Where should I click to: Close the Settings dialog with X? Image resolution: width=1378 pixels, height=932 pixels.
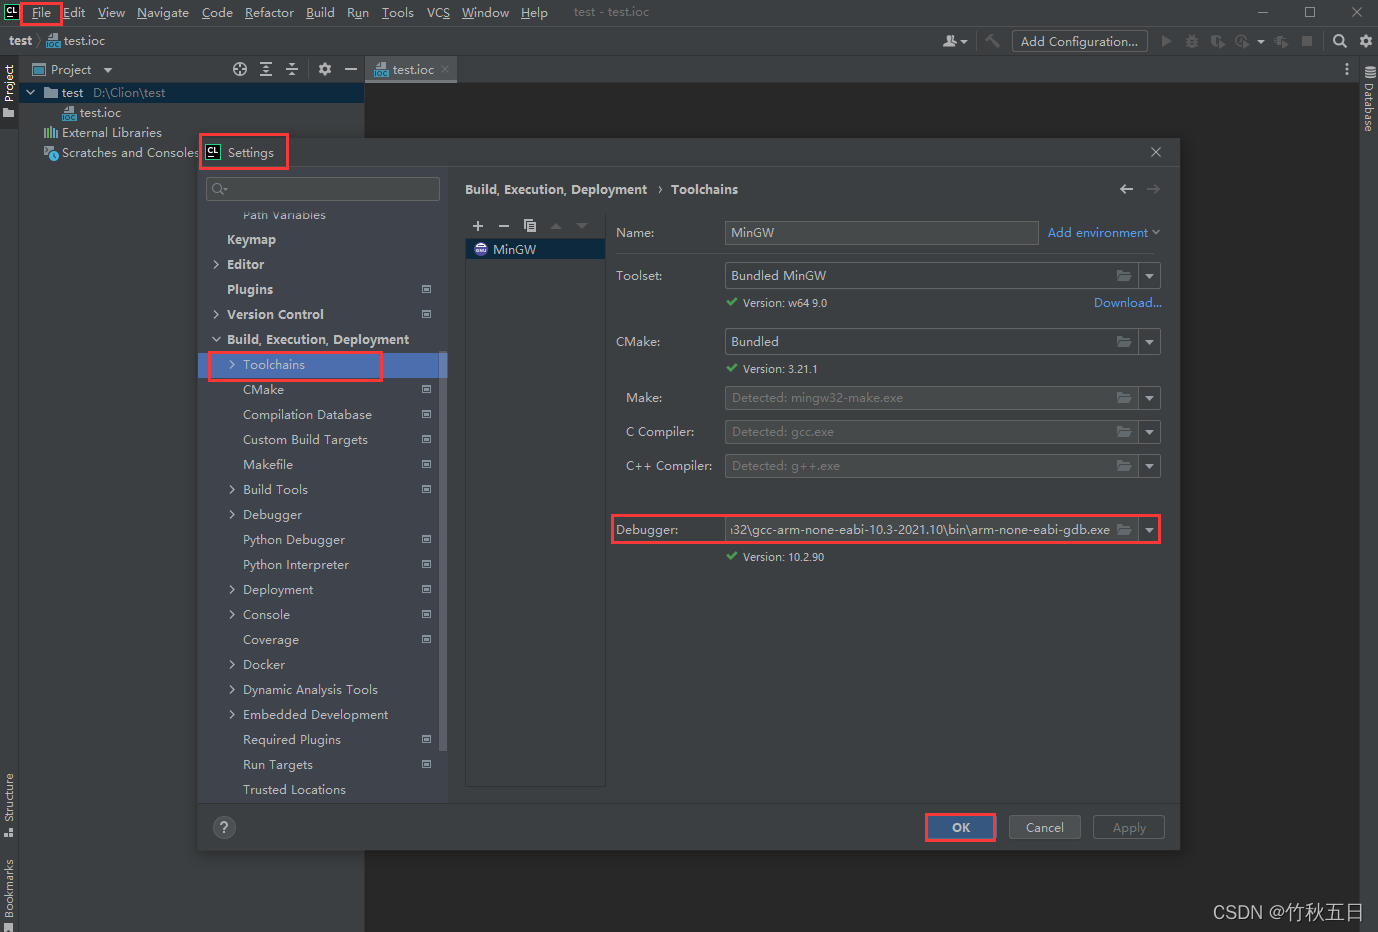click(x=1156, y=152)
